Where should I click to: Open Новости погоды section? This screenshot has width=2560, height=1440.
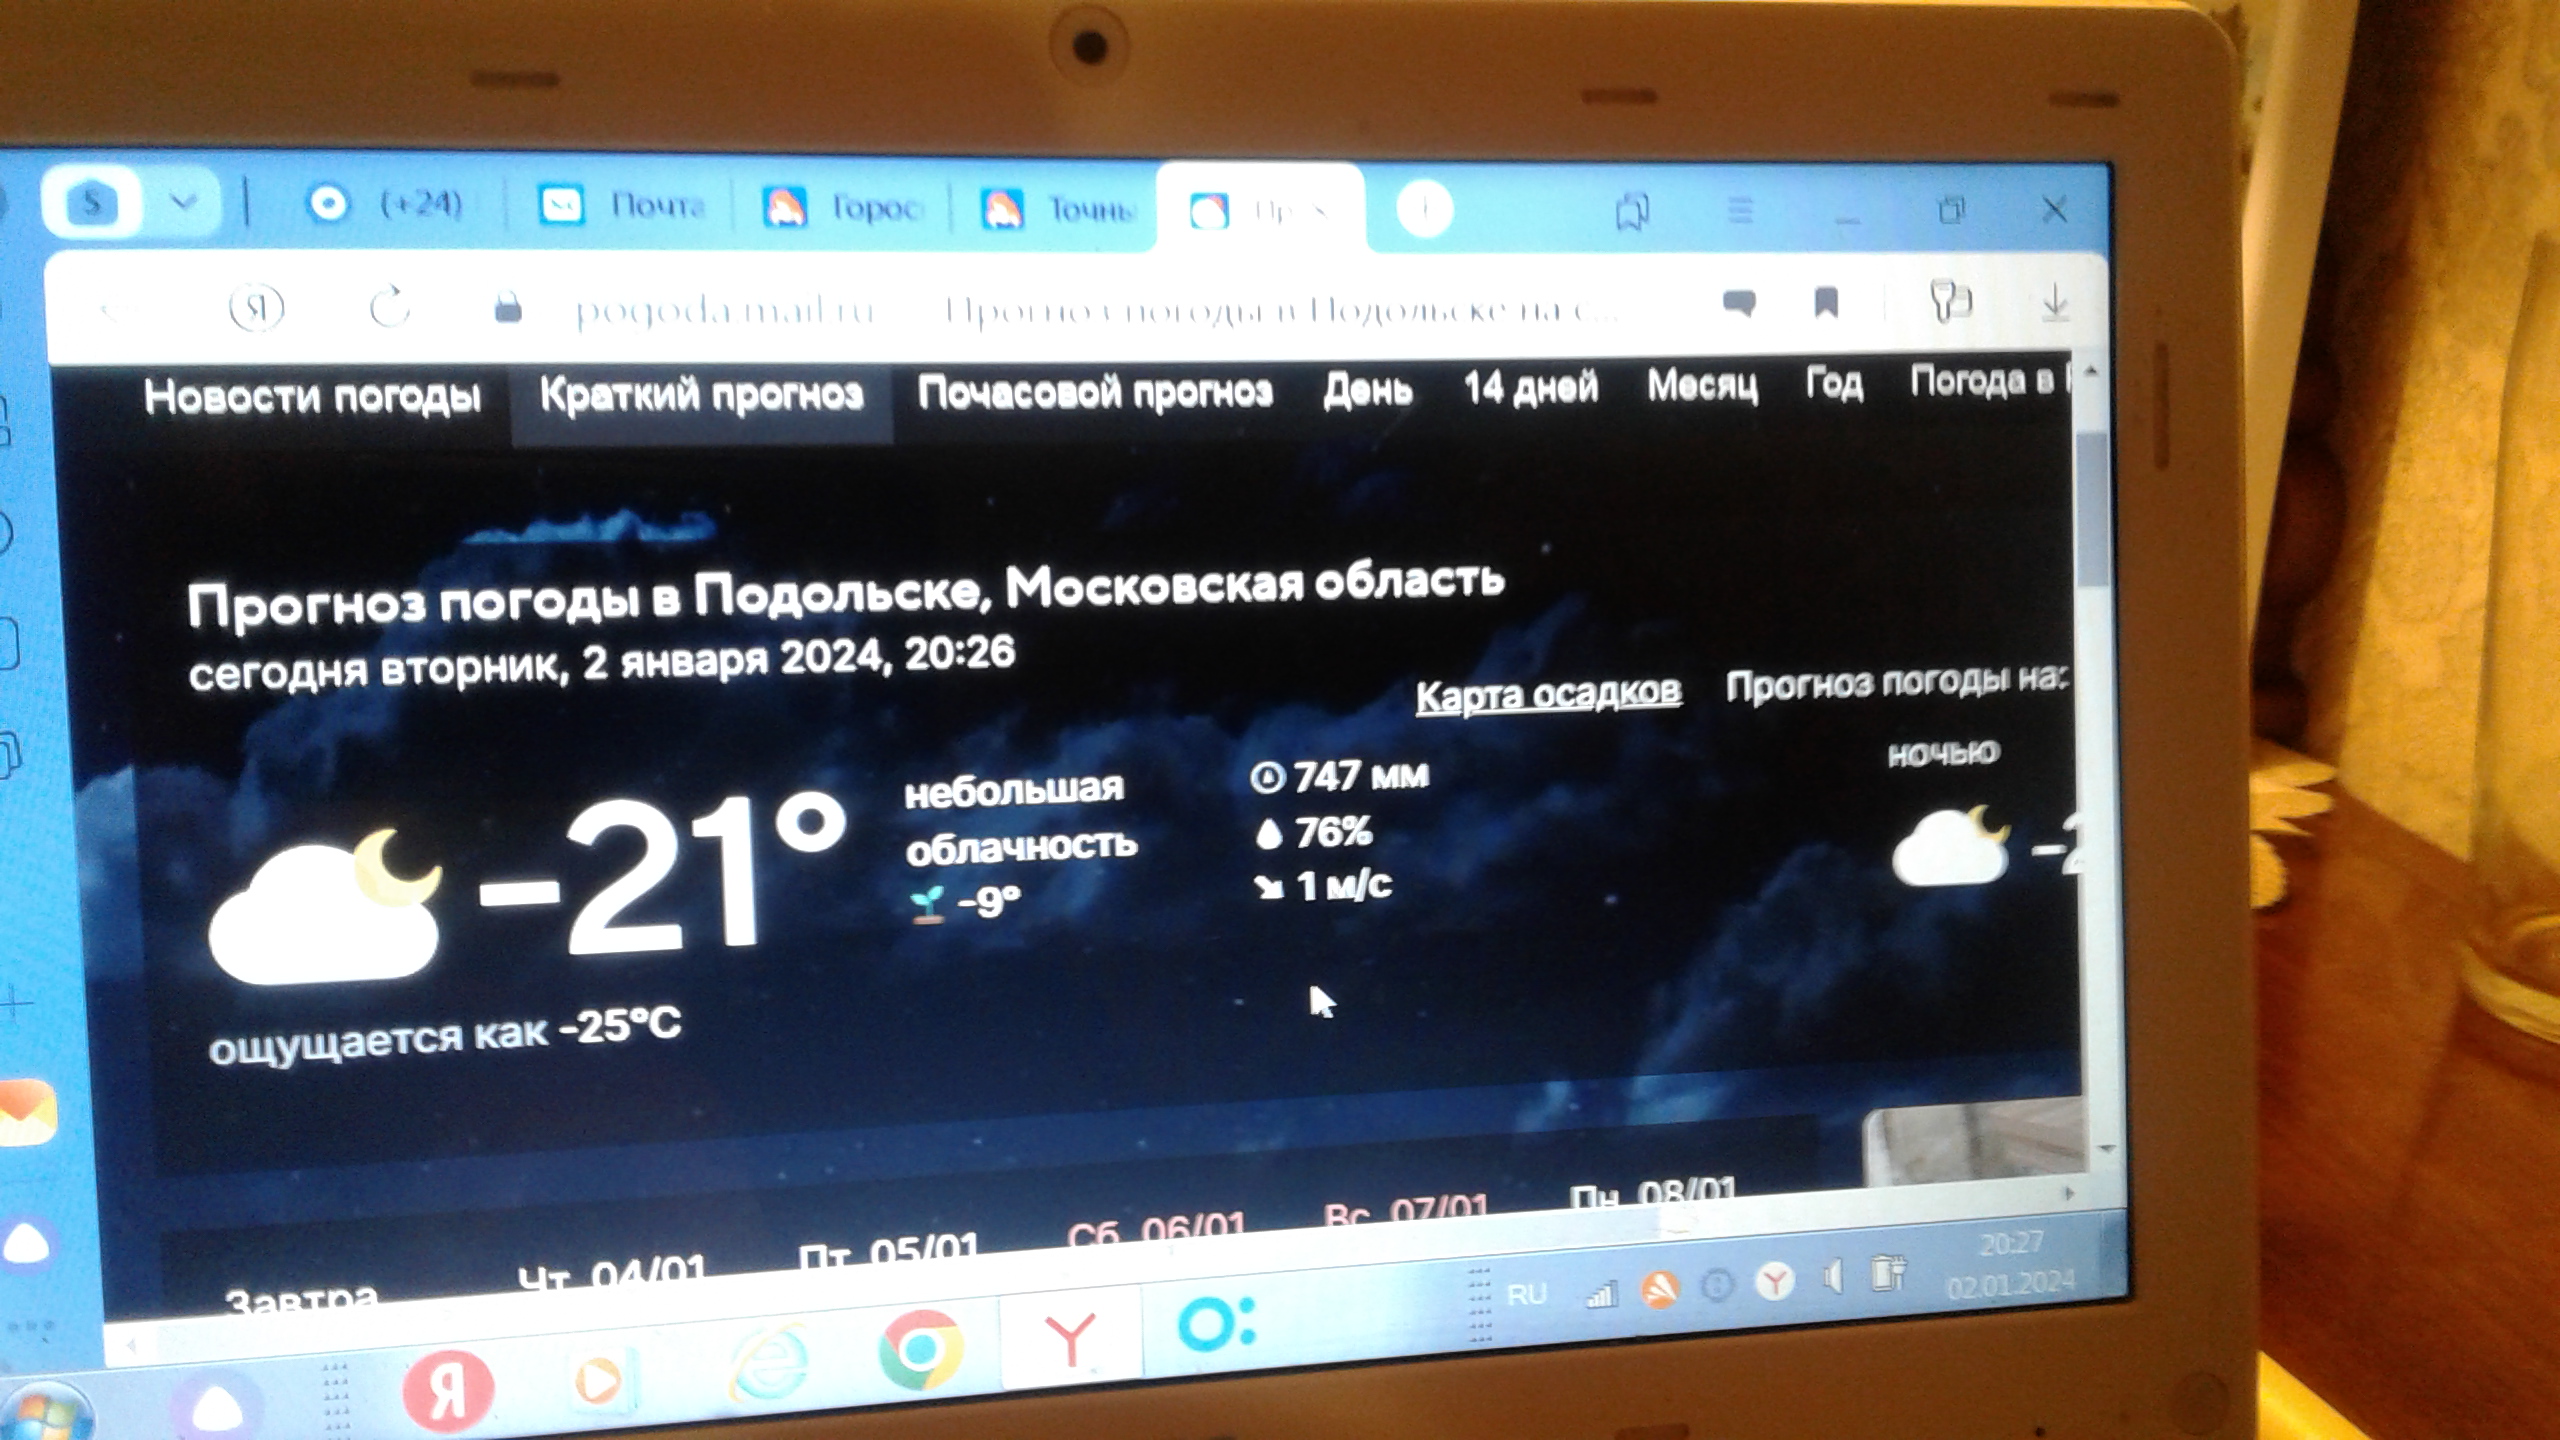tap(312, 396)
